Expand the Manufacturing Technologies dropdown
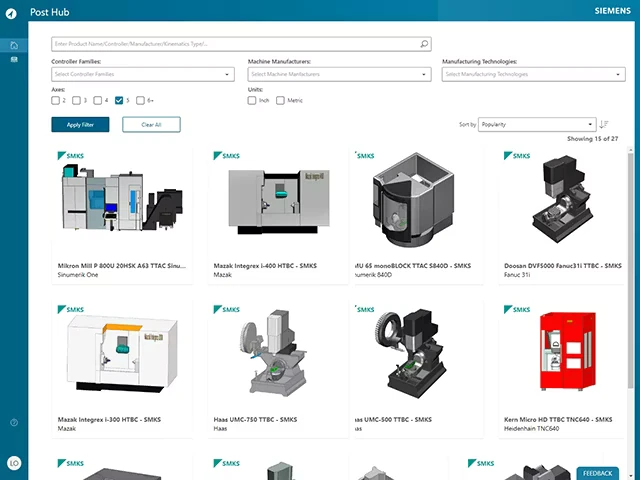 (x=533, y=74)
